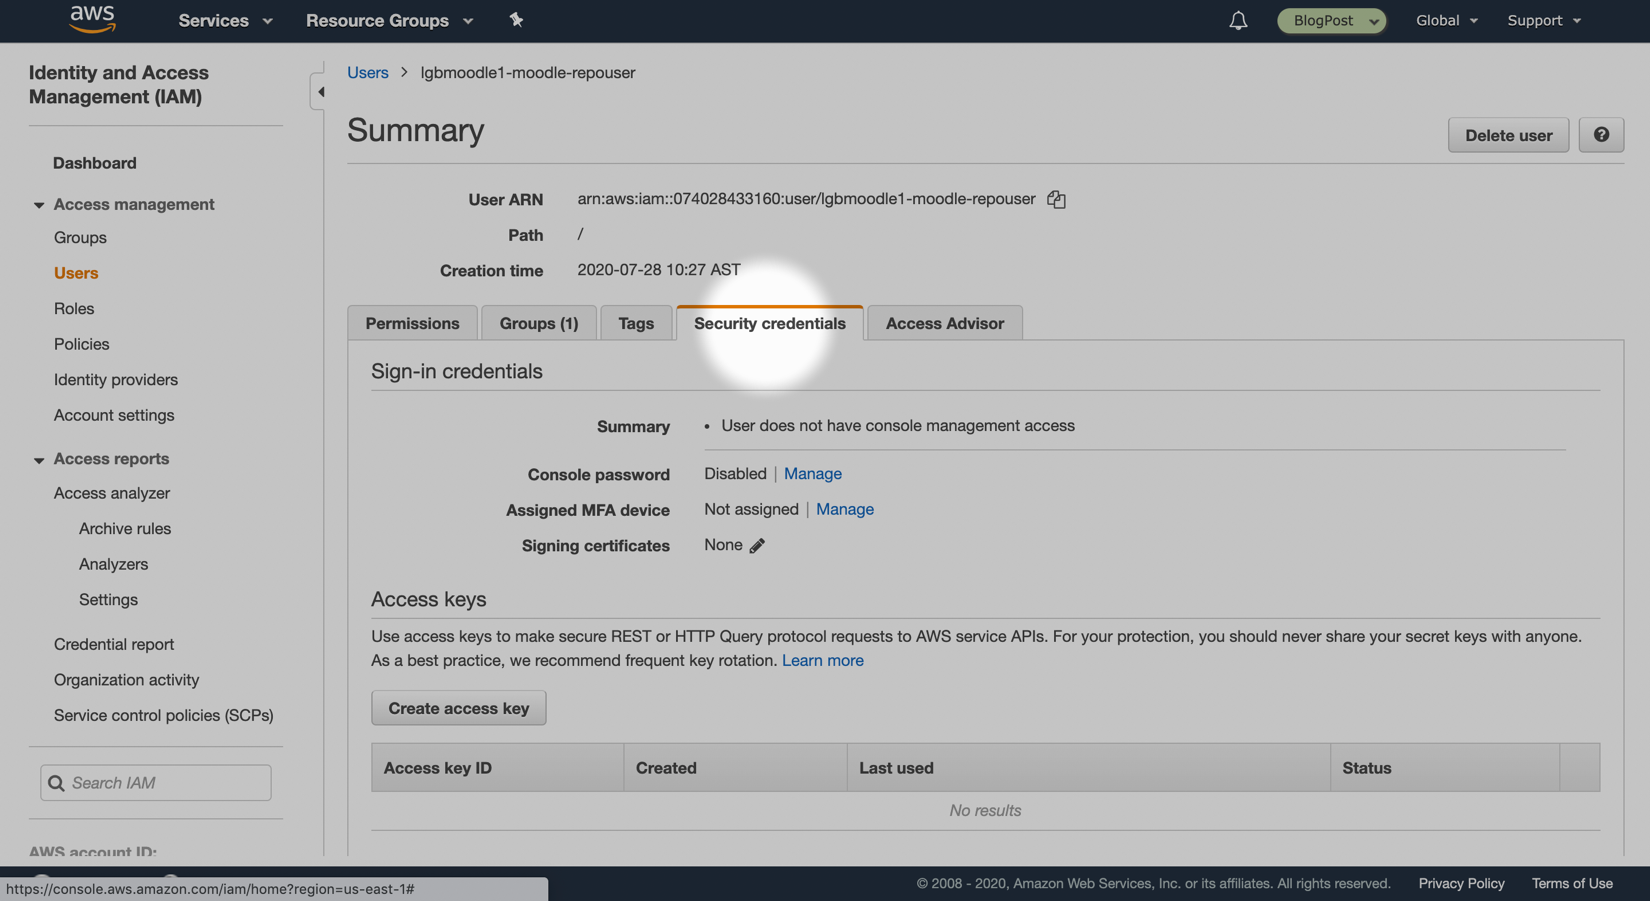This screenshot has height=901, width=1650.
Task: Open the notifications bell icon
Action: (1238, 20)
